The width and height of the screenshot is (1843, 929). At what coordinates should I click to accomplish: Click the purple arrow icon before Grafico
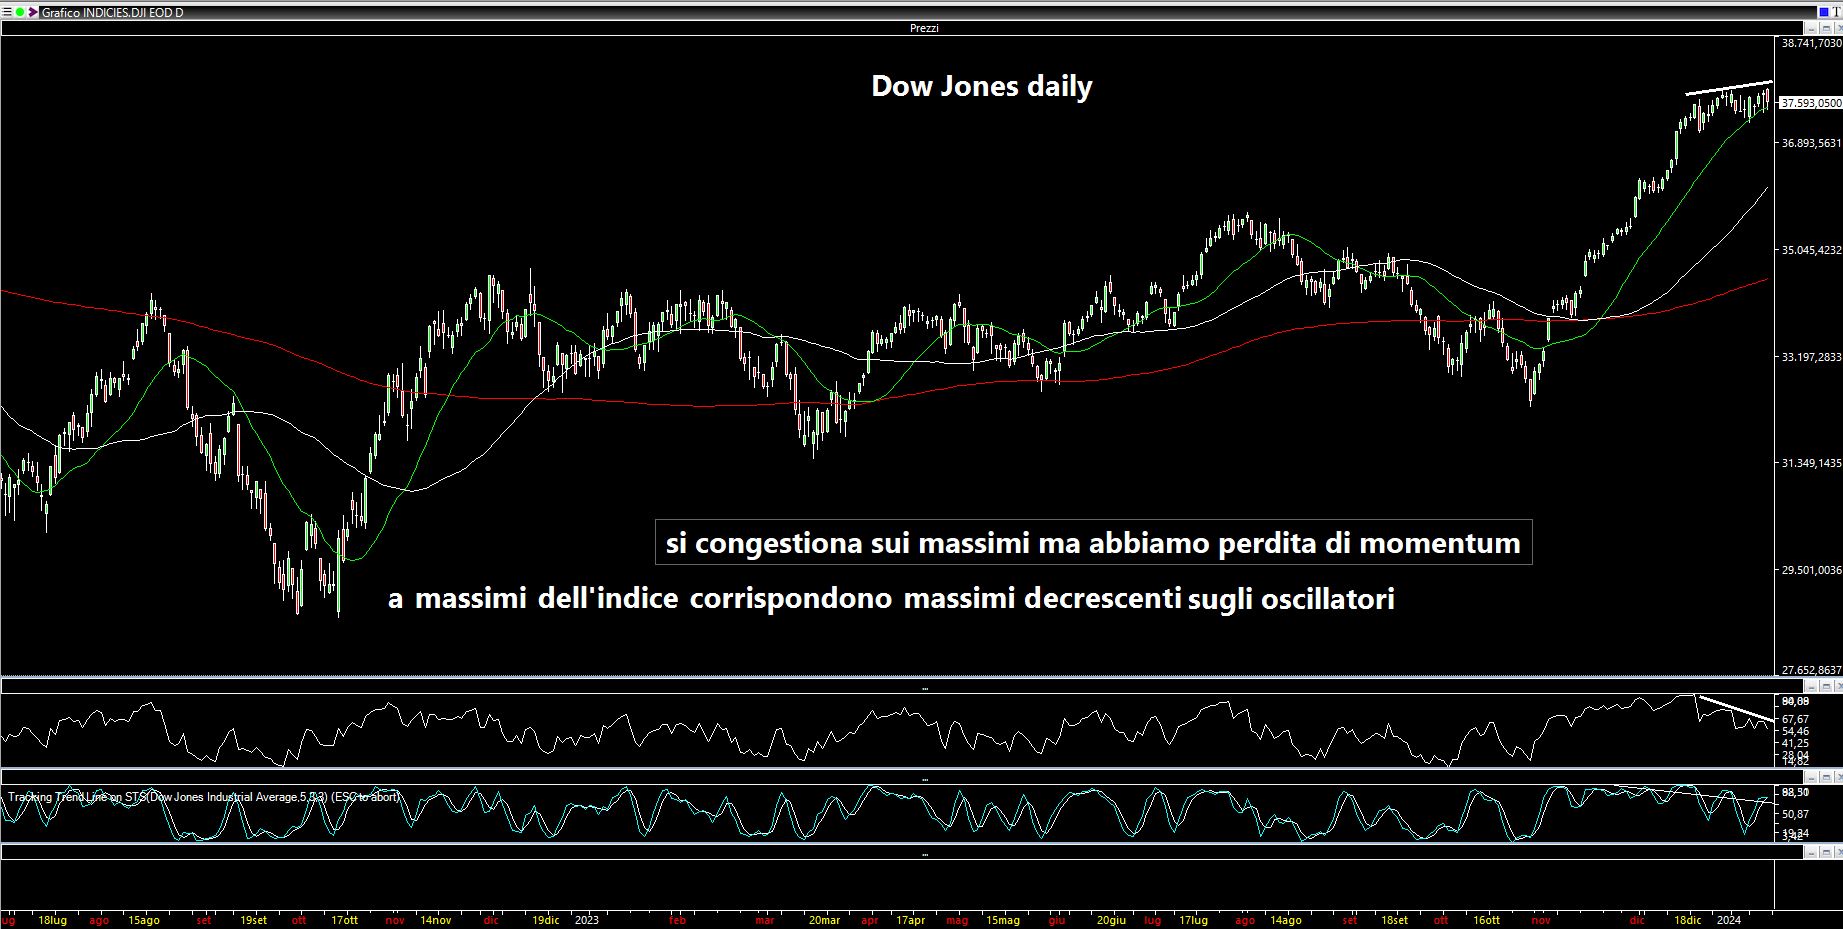coord(33,12)
